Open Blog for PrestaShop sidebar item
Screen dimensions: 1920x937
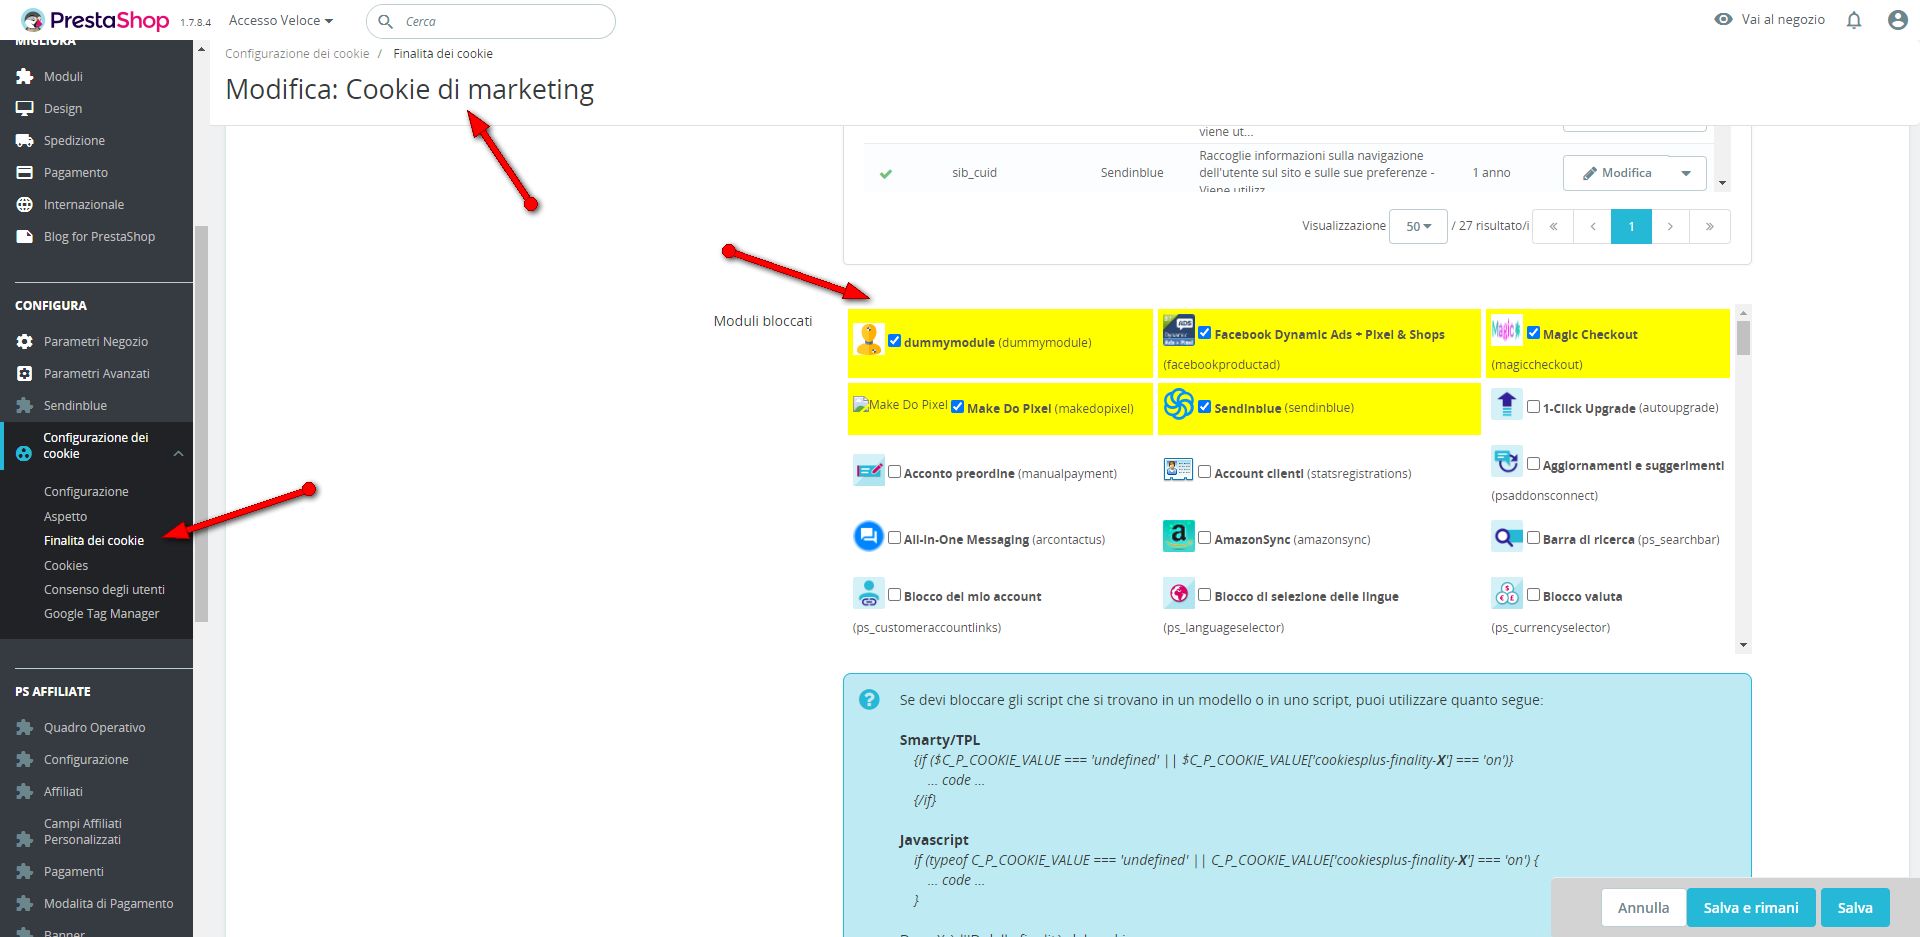click(99, 236)
